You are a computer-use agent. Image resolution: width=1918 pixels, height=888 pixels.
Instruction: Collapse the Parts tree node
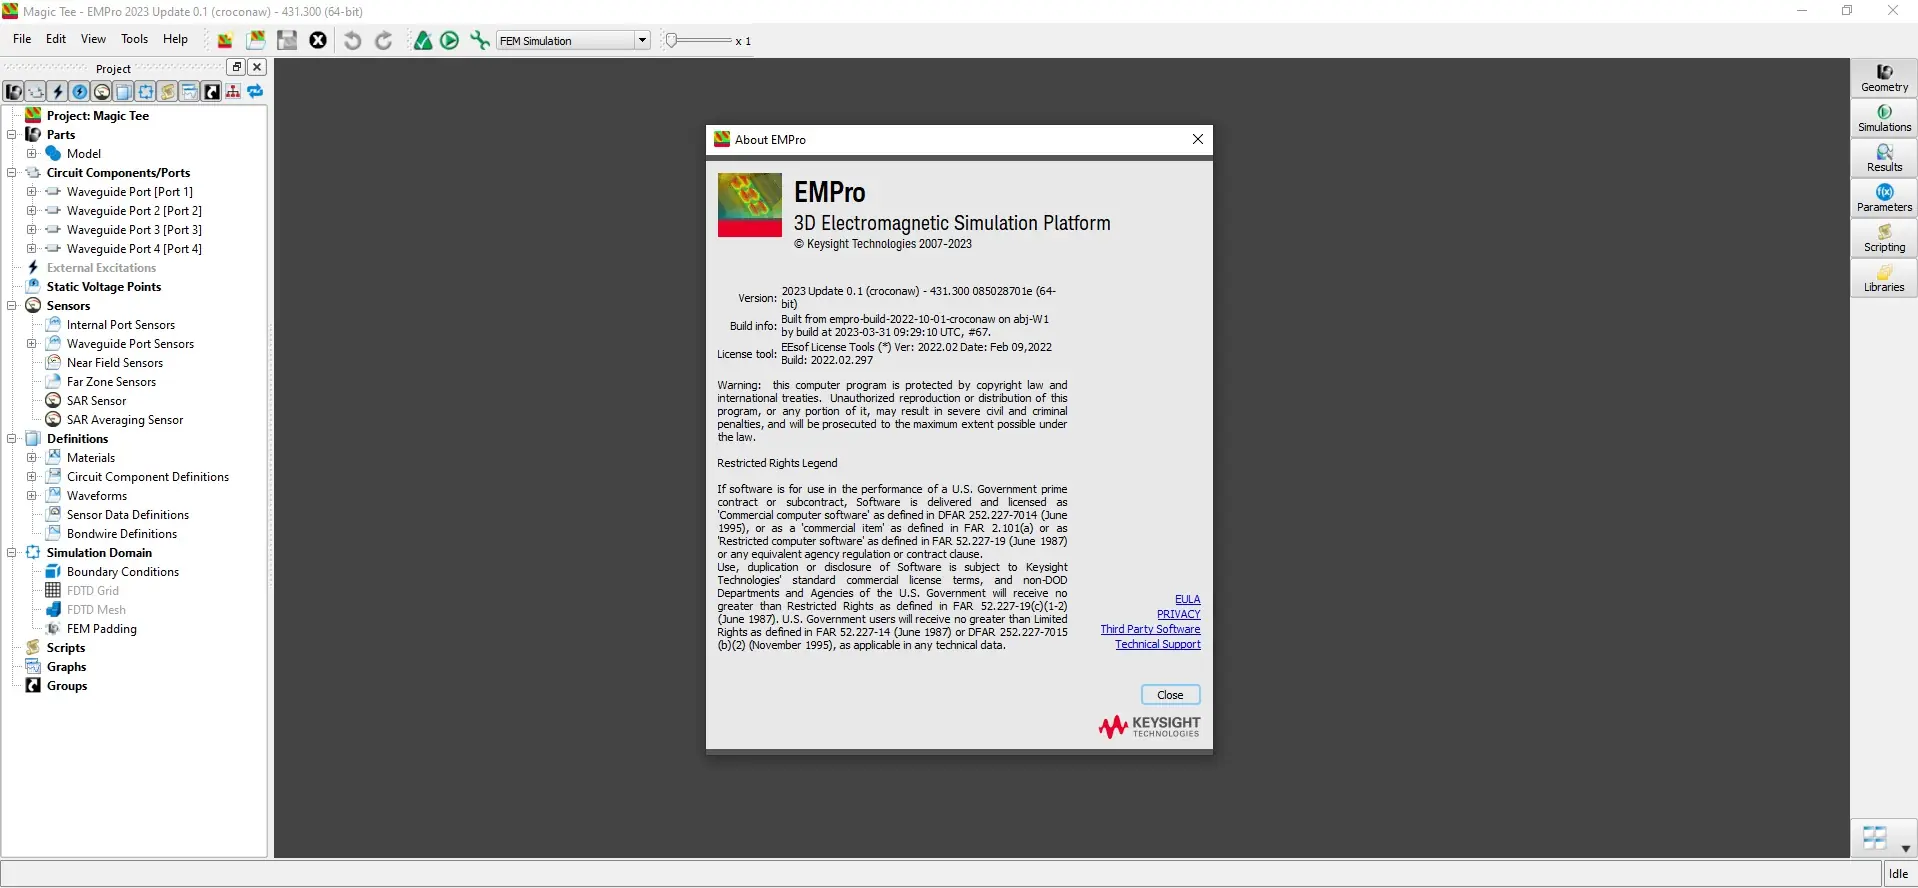click(12, 134)
